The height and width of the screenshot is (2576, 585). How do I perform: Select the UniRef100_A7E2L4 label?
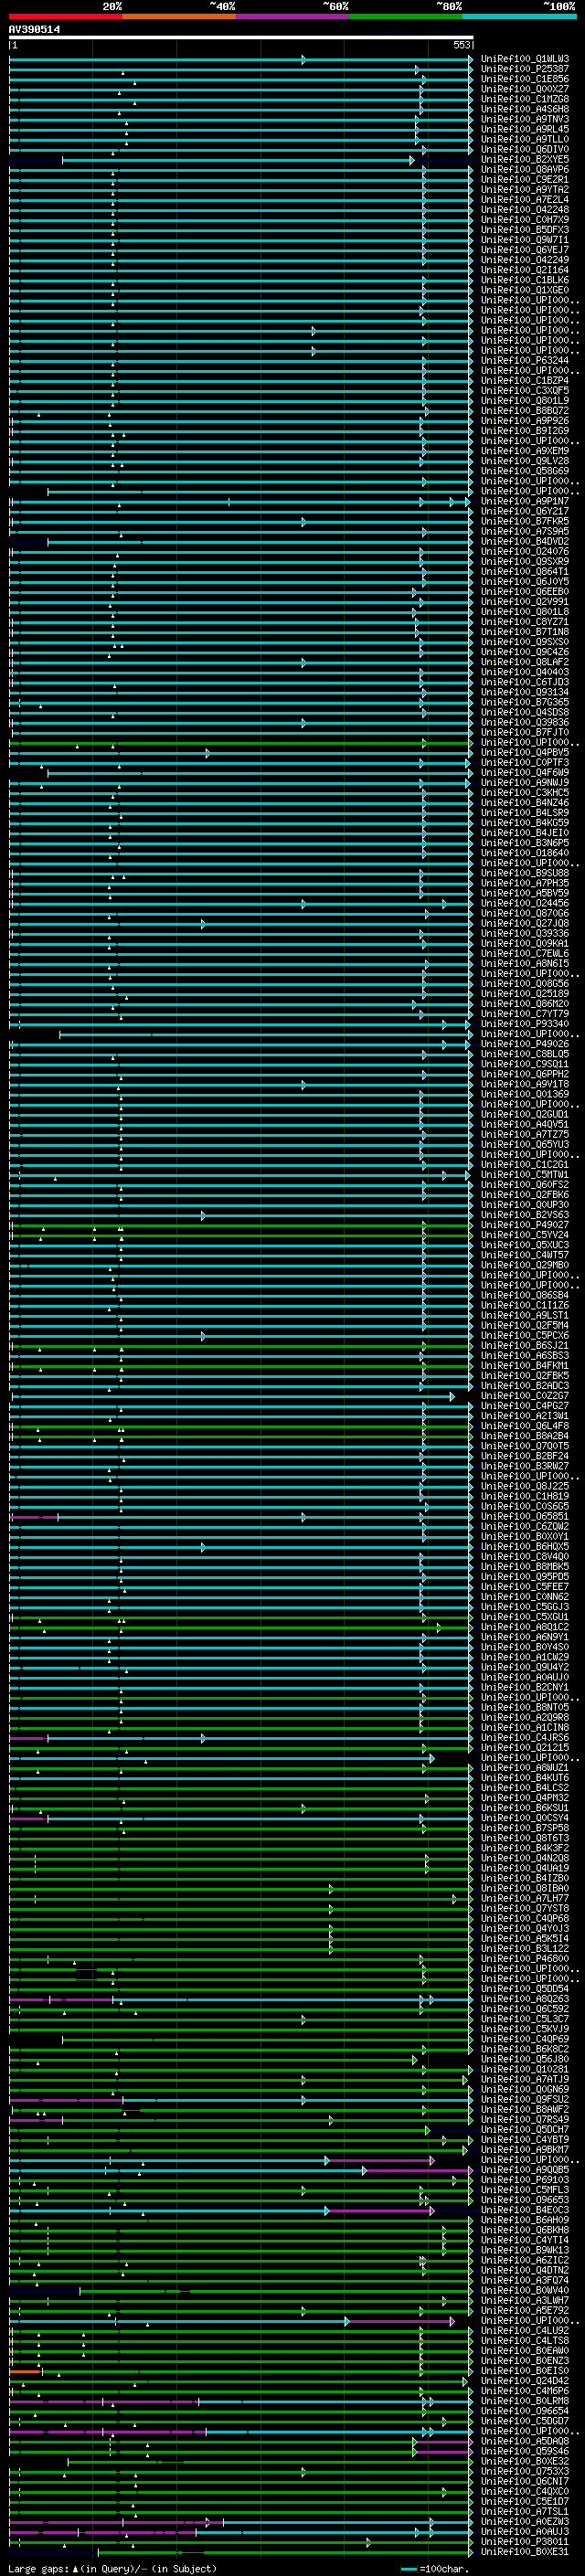click(x=525, y=199)
